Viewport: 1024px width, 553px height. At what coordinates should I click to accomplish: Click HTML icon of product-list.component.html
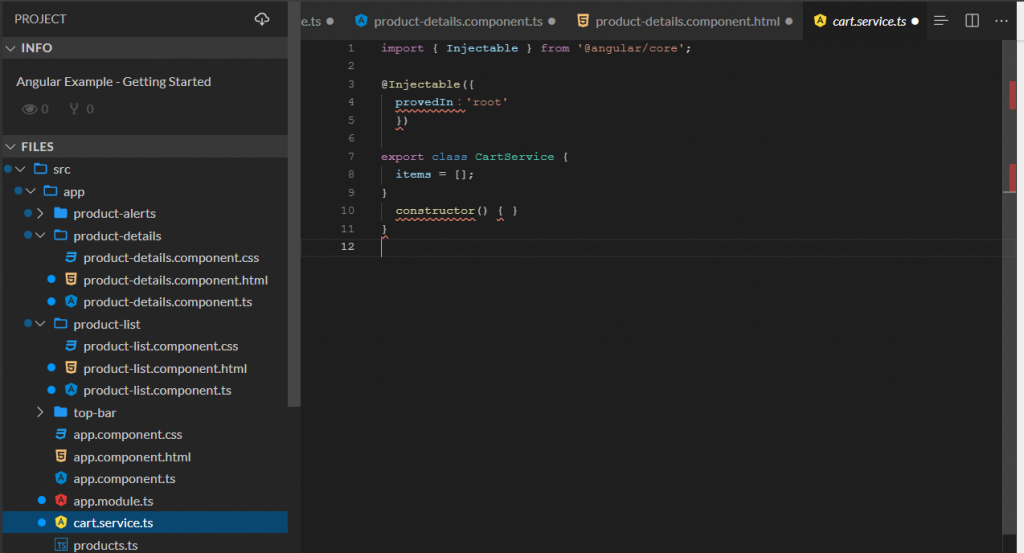pyautogui.click(x=71, y=368)
